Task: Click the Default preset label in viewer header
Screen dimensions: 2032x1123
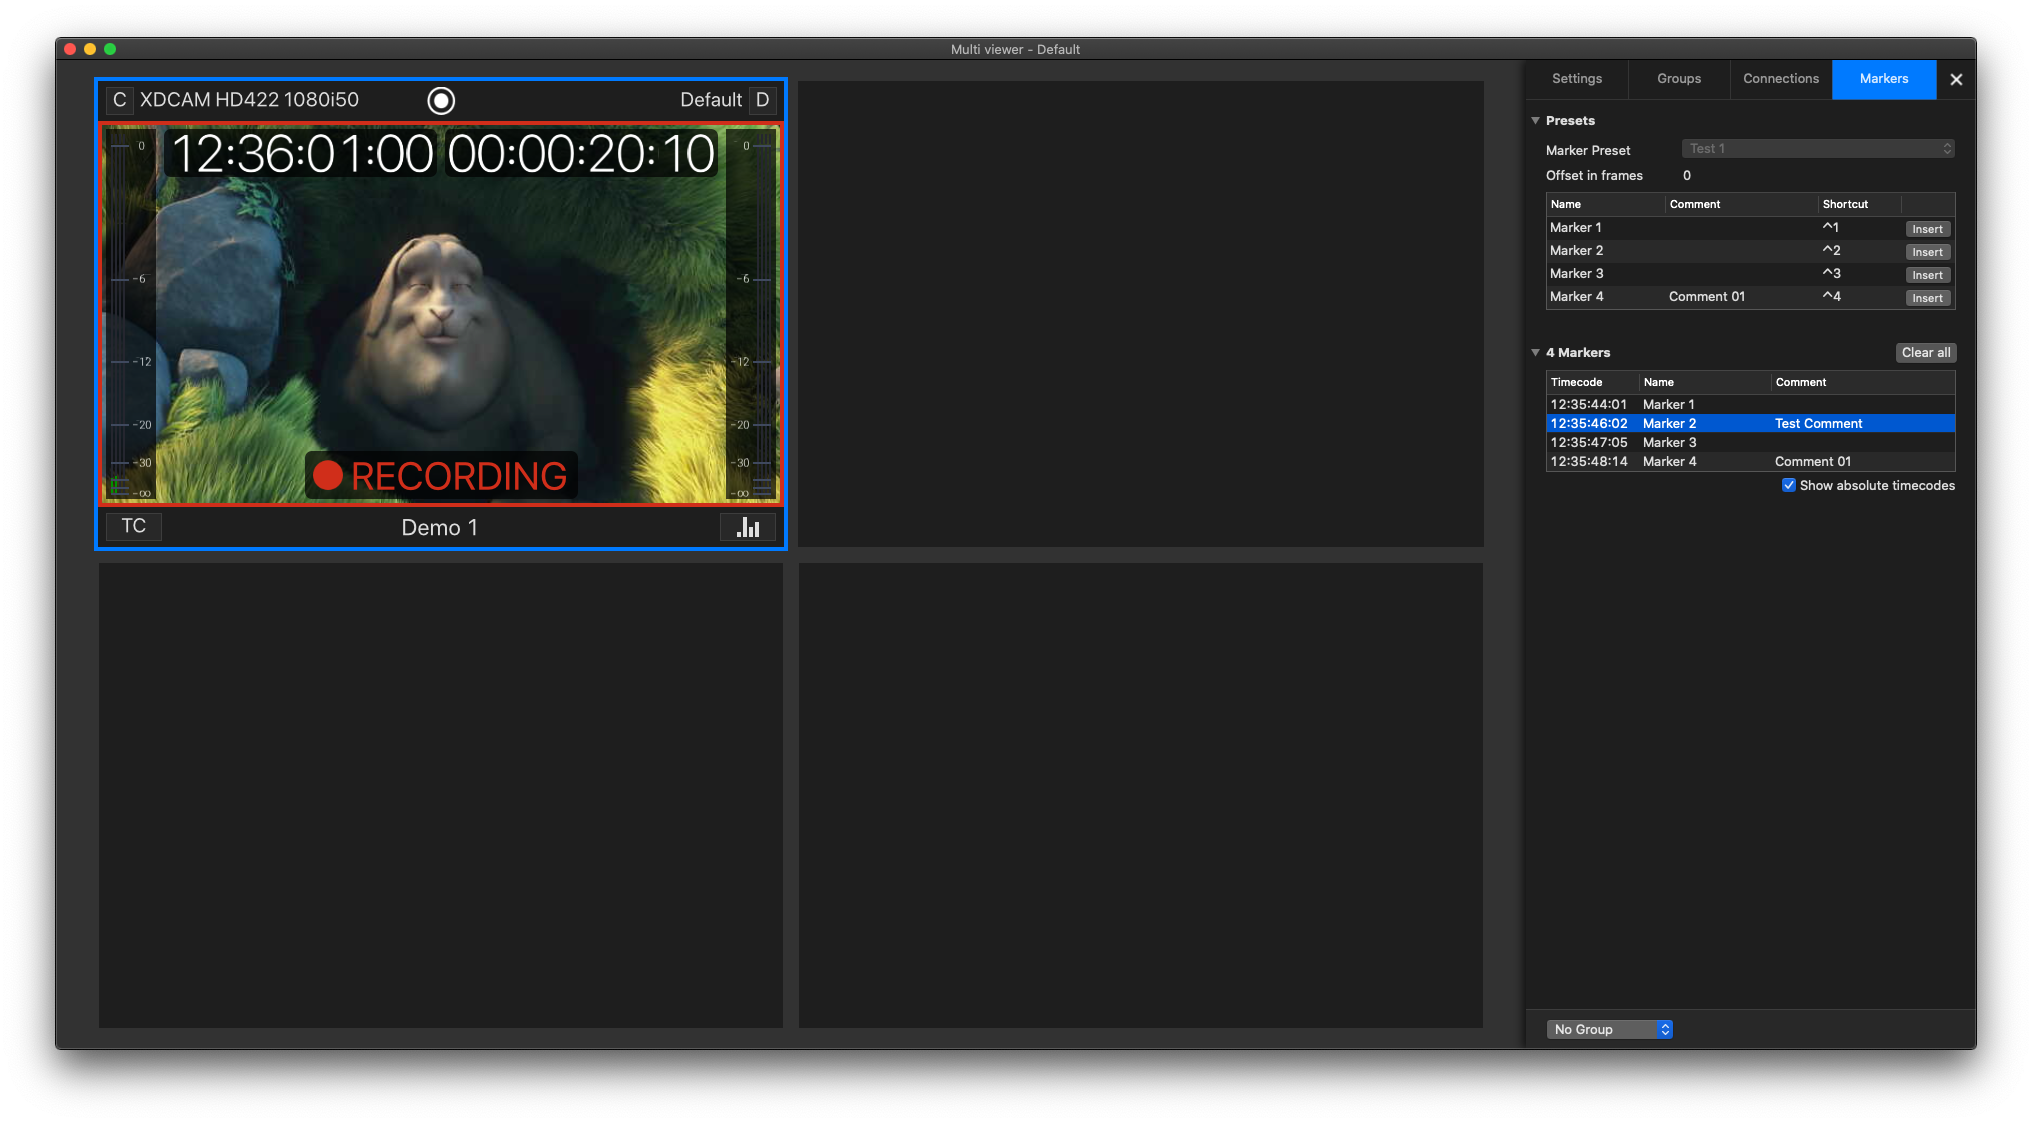Action: 711,100
